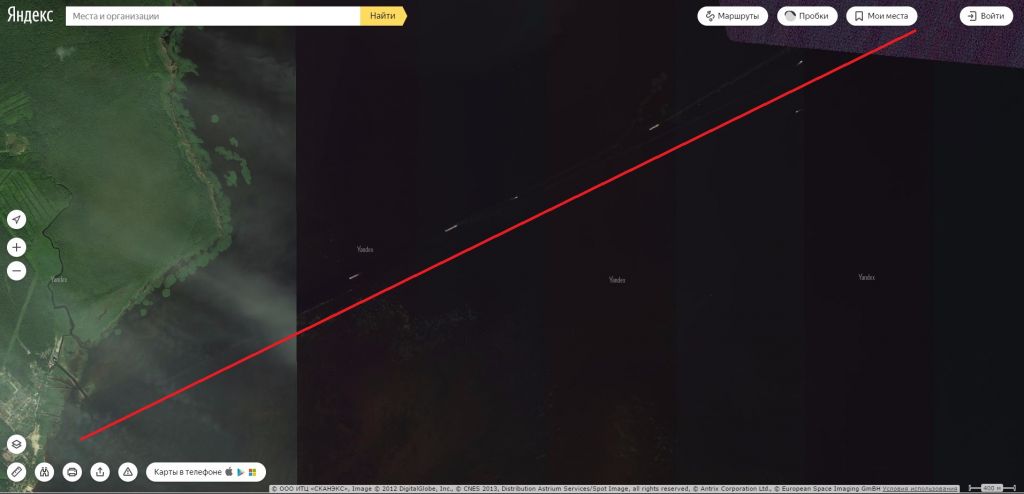Share the map via upload icon
Viewport: 1024px width, 494px height.
point(100,472)
